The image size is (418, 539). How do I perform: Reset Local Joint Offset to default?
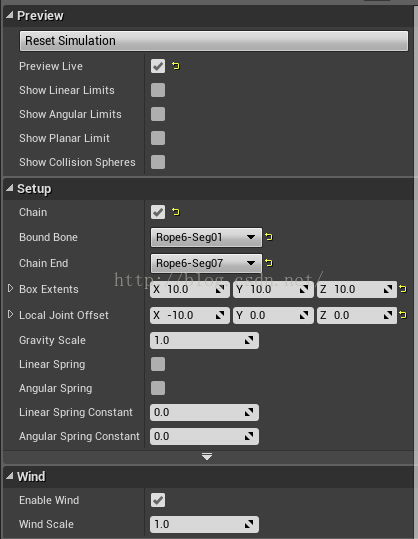(403, 315)
